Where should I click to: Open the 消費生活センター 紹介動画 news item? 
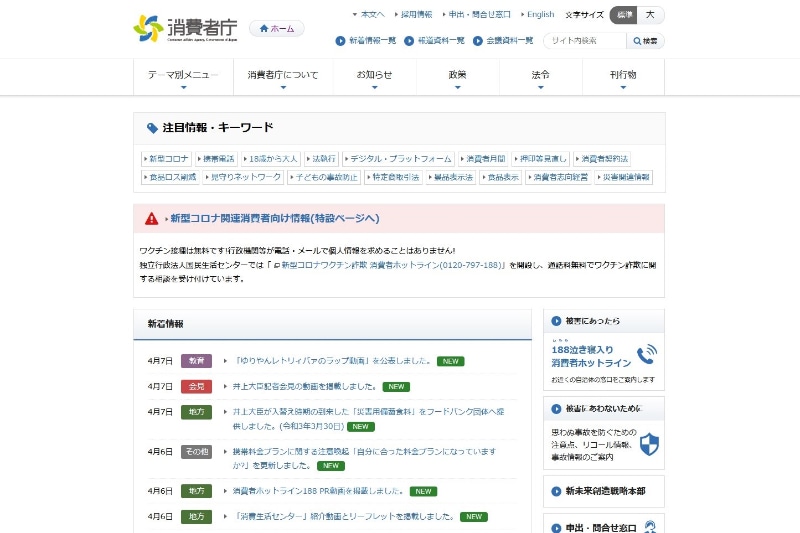pos(343,517)
